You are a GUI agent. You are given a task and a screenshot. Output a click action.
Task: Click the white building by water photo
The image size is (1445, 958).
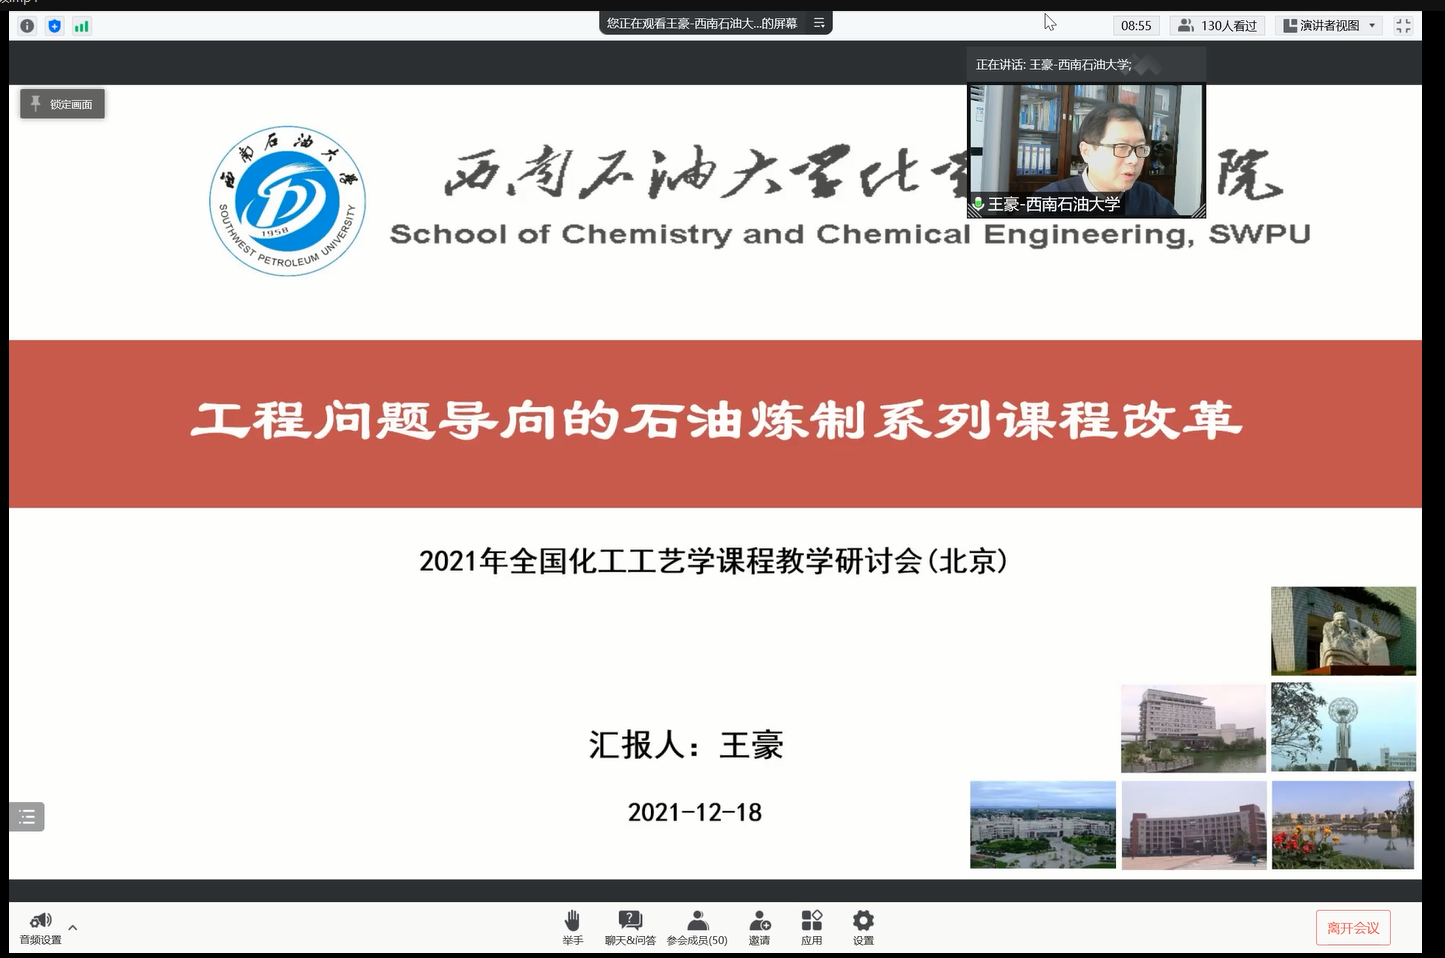[1194, 728]
